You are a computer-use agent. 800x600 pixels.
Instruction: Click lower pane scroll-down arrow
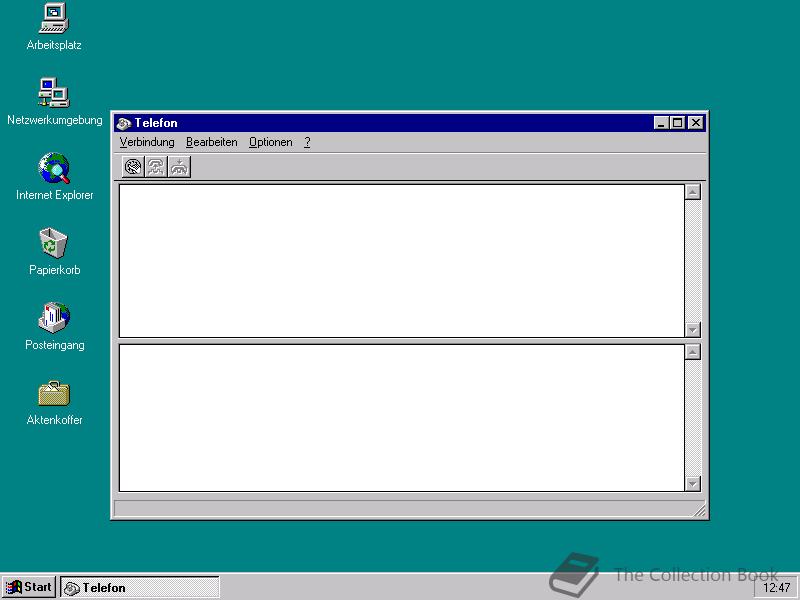(x=692, y=484)
